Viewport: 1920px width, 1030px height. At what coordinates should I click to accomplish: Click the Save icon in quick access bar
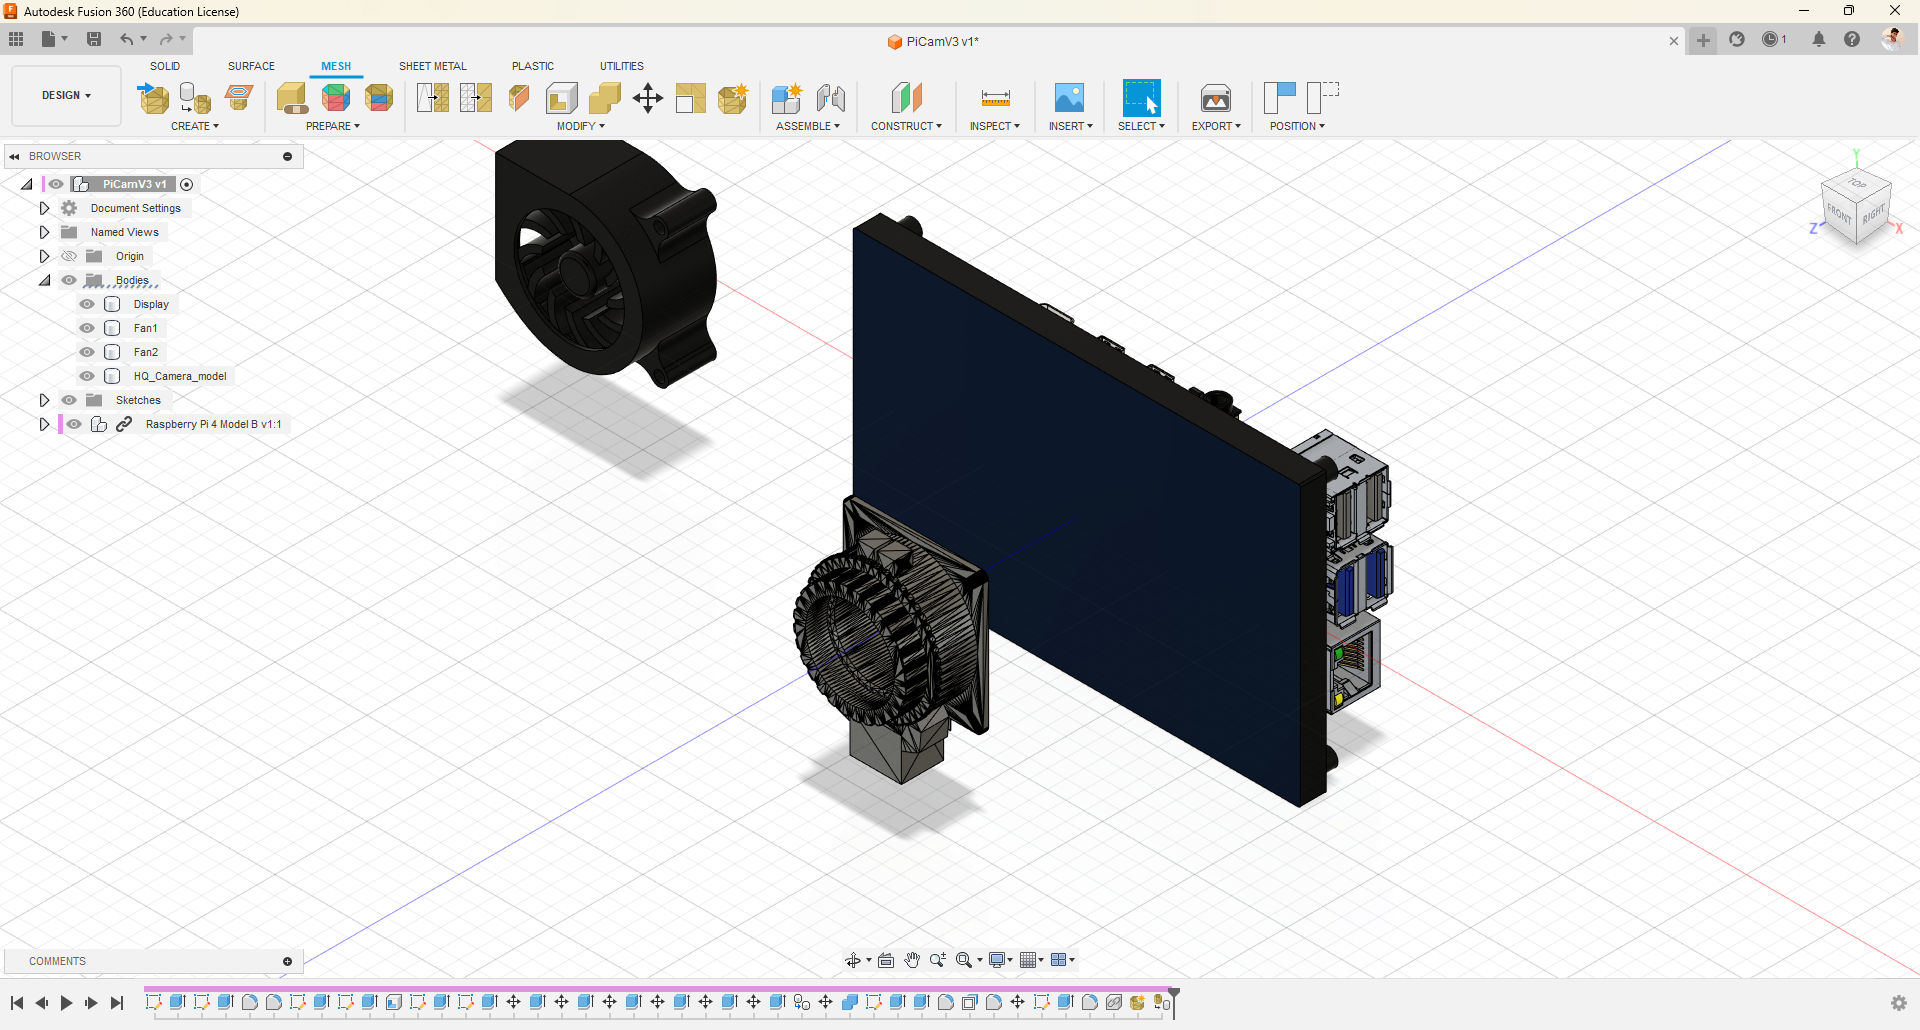click(x=94, y=39)
